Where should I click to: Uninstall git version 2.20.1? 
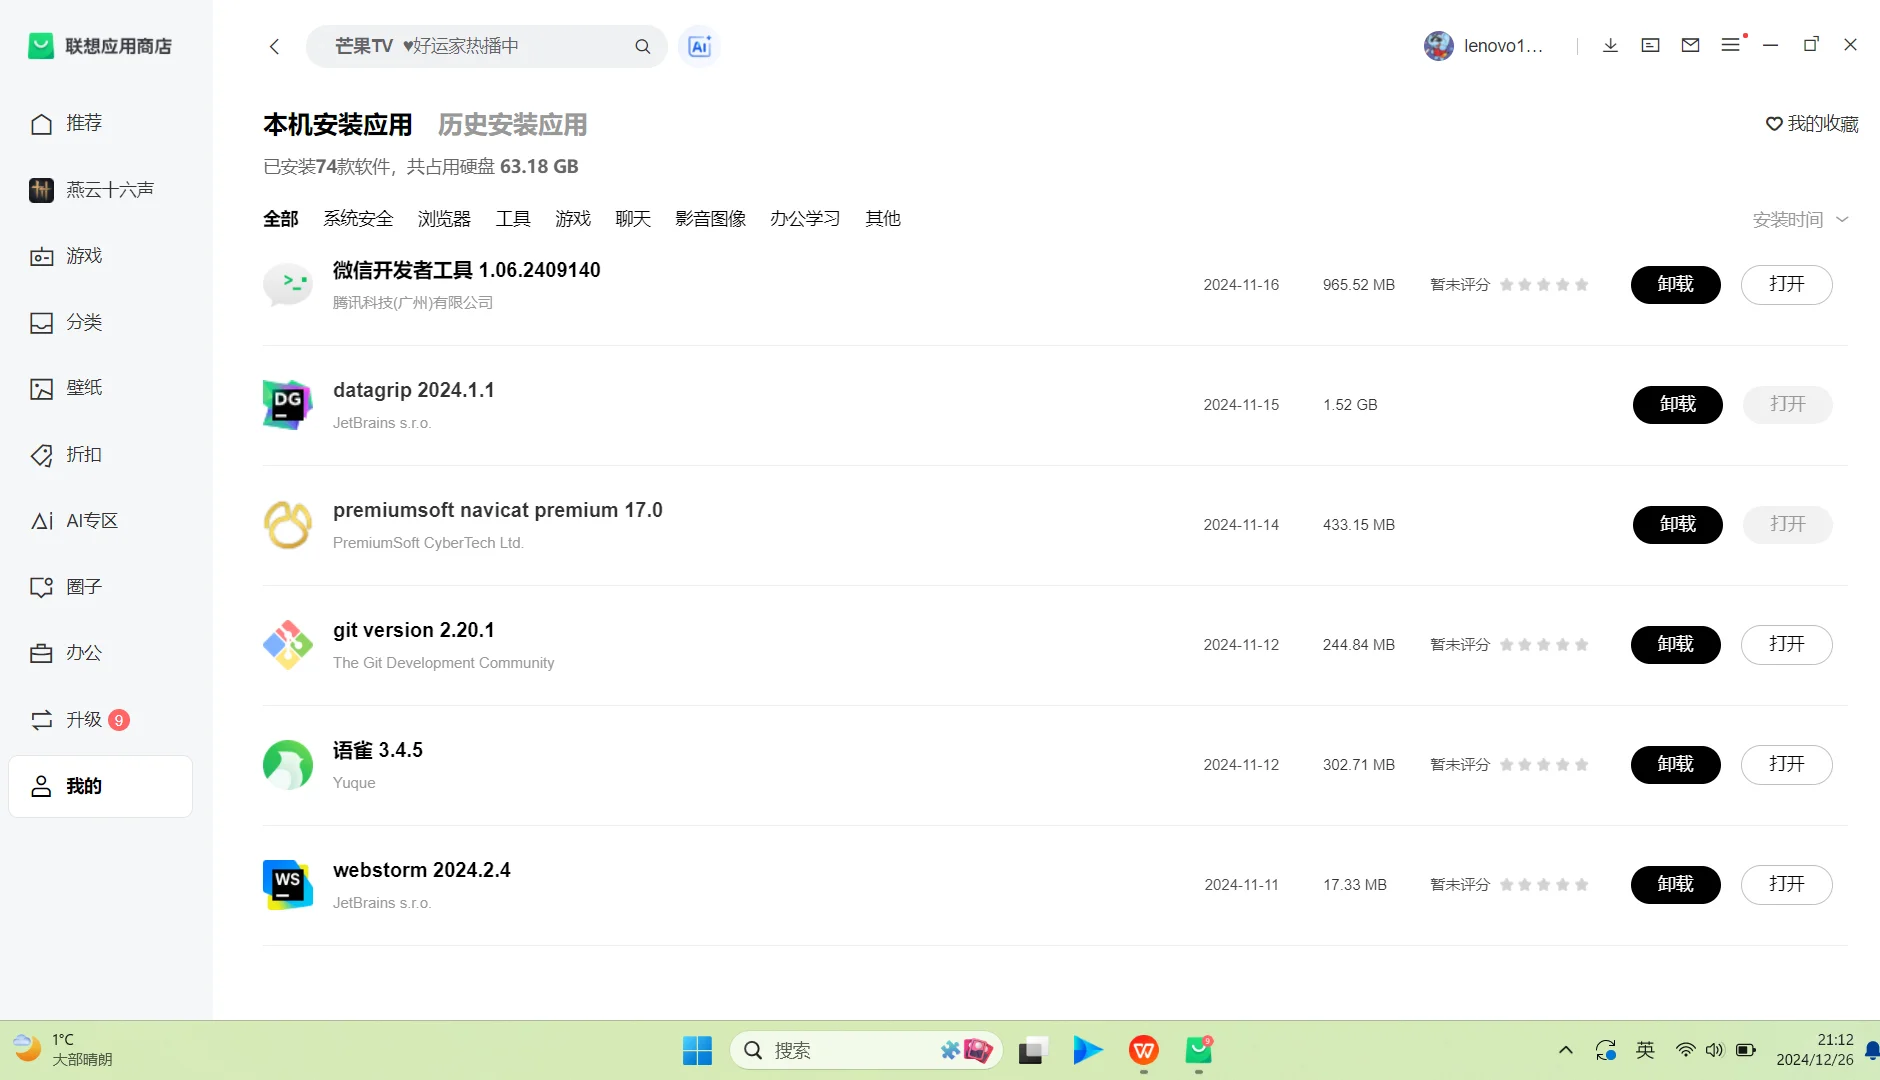tap(1676, 645)
